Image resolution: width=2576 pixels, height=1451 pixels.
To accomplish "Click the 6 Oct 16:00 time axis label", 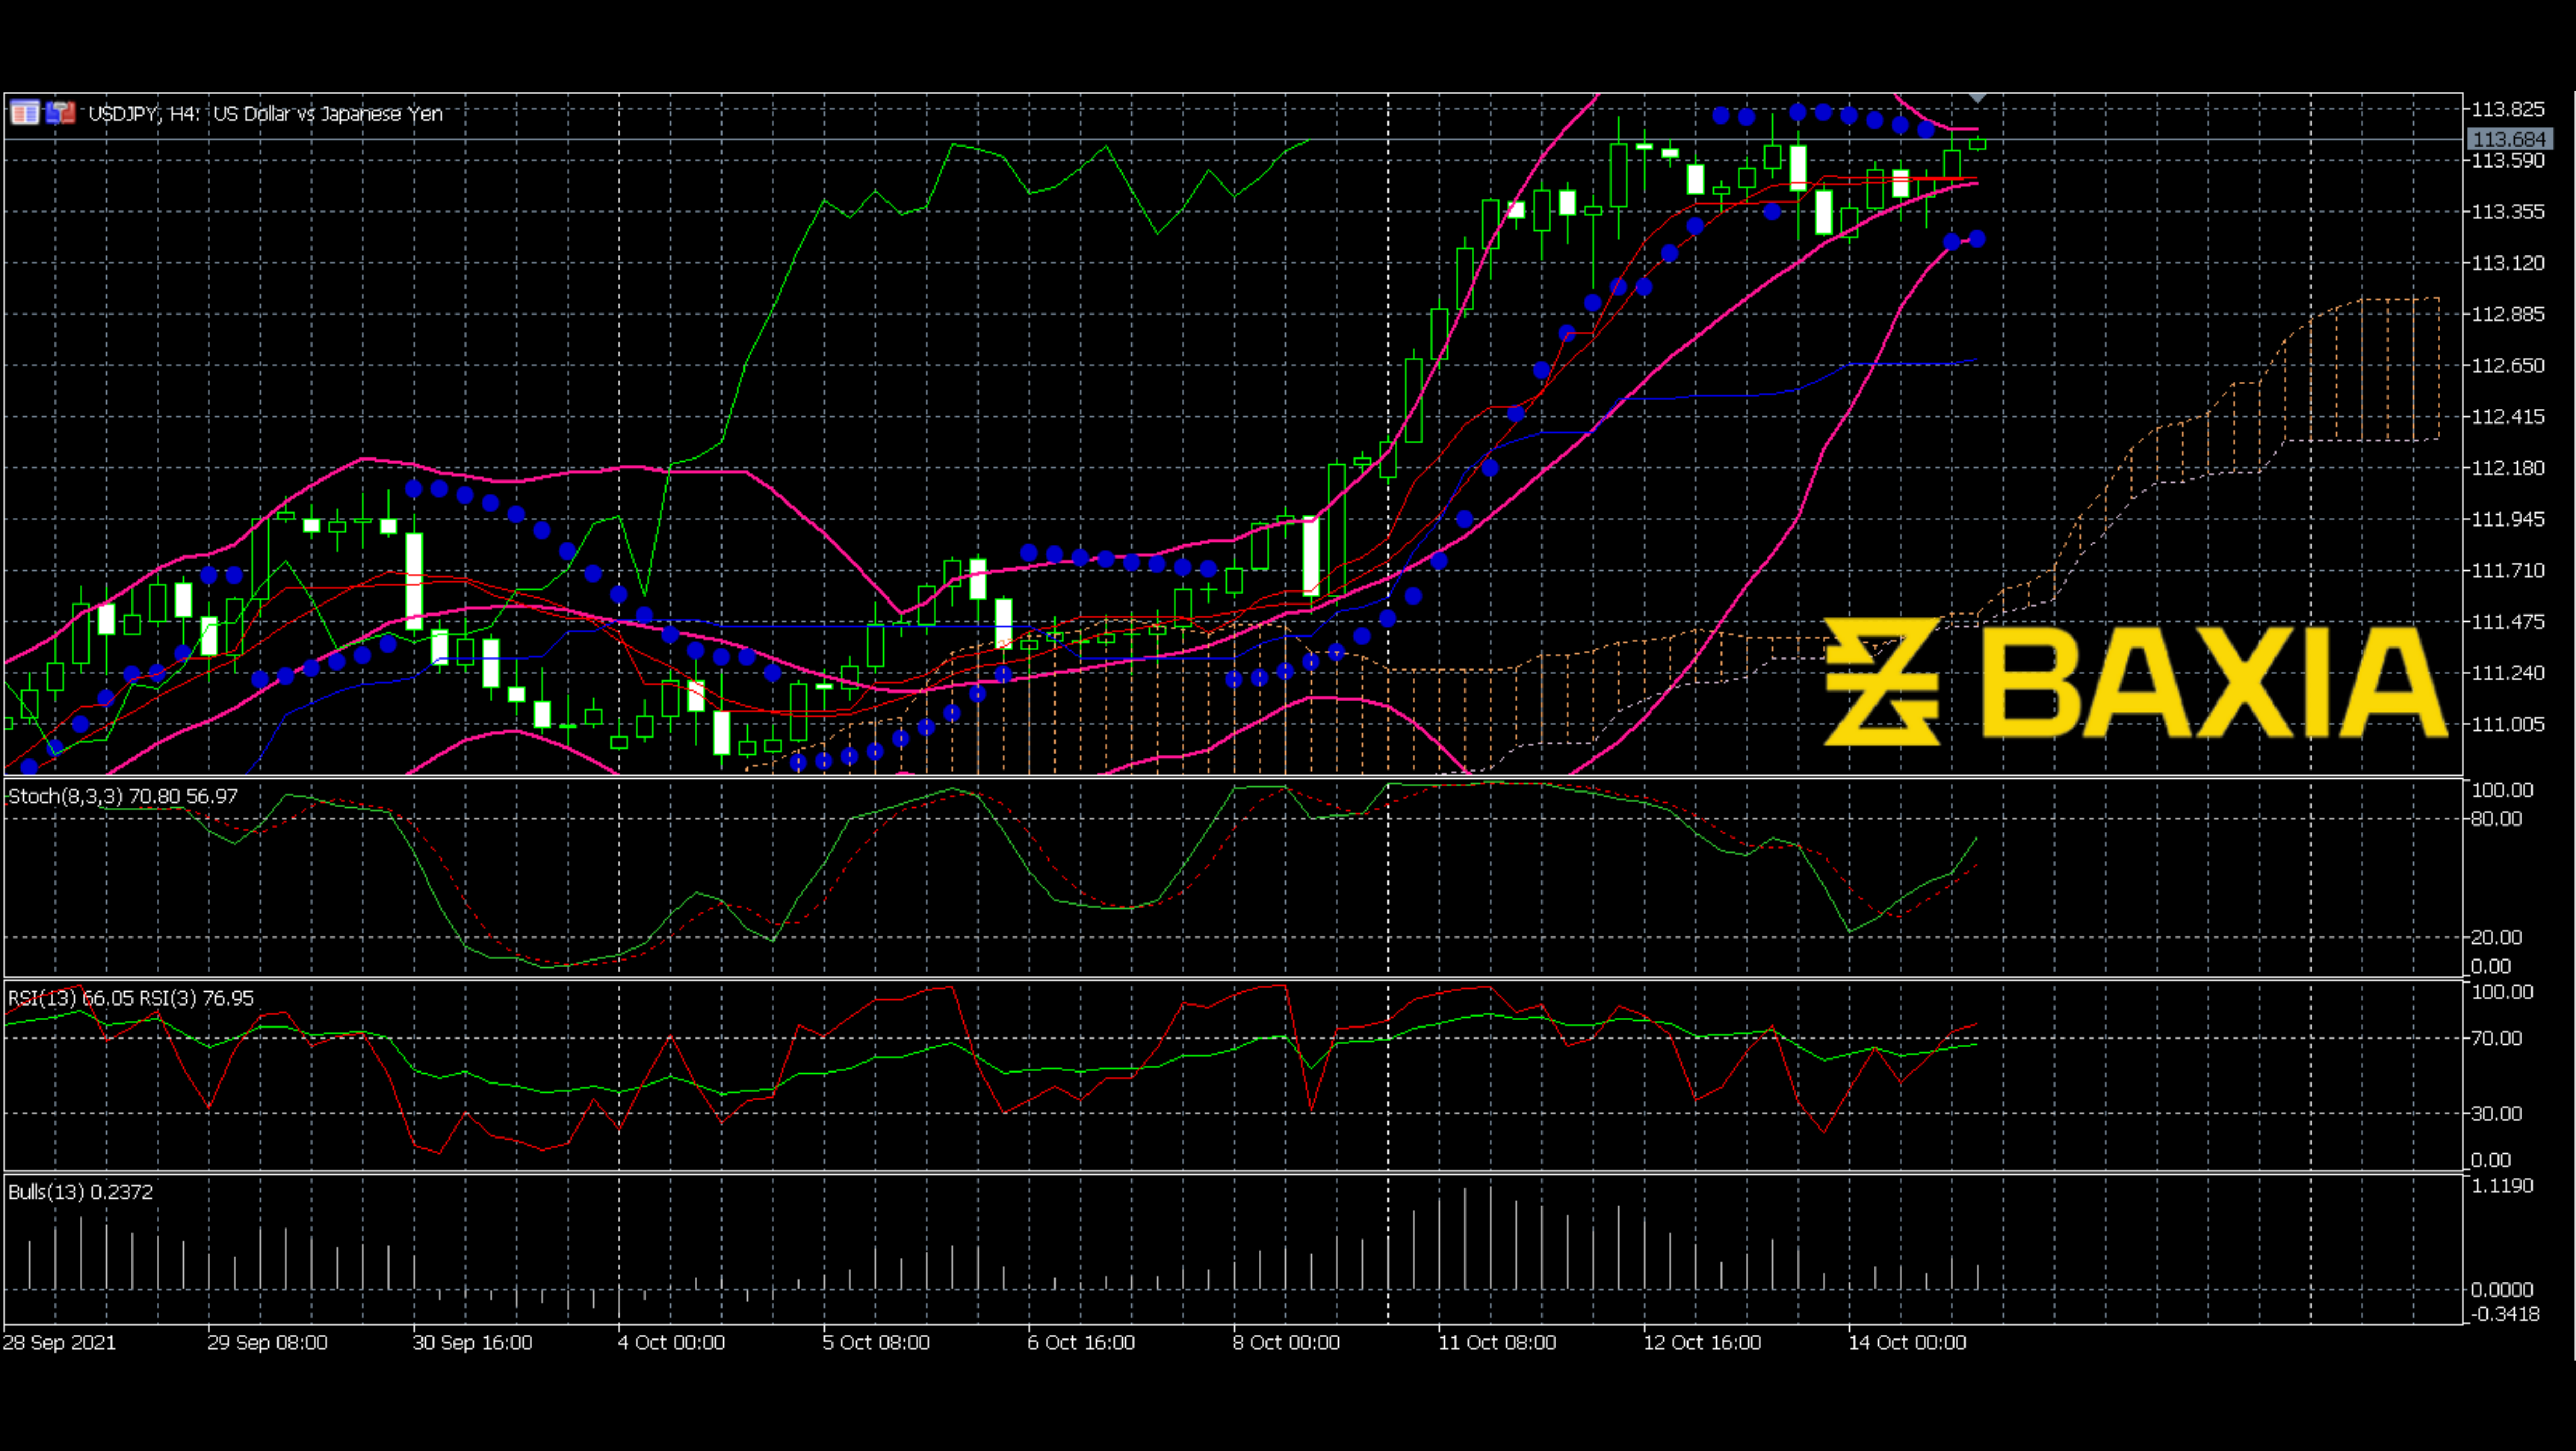I will pyautogui.click(x=1081, y=1343).
